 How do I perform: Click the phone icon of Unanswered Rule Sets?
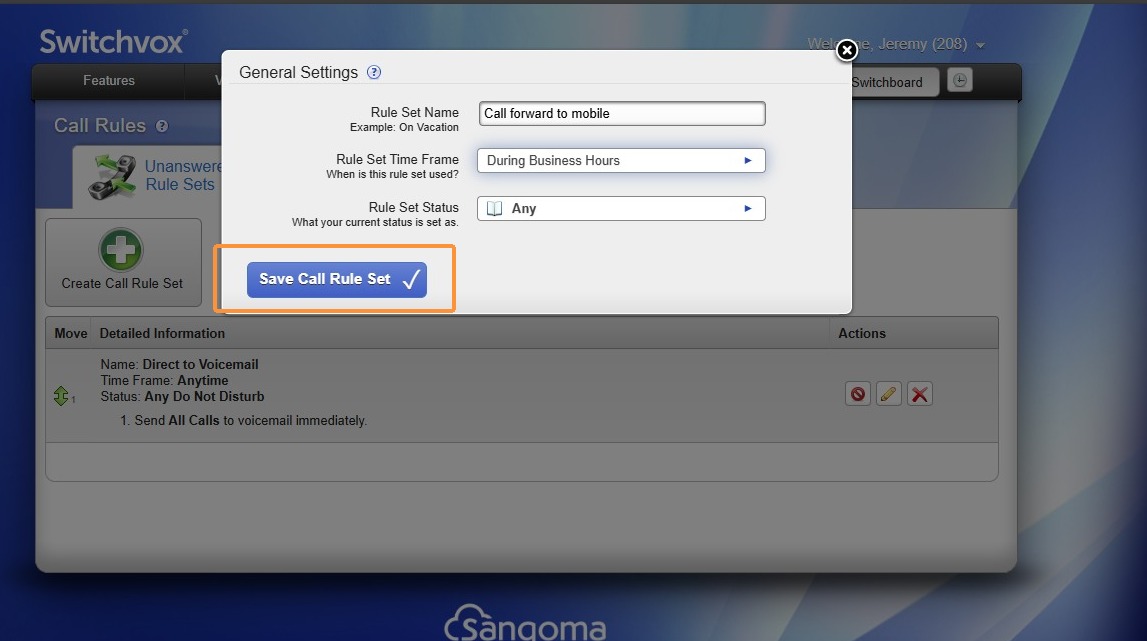(112, 176)
